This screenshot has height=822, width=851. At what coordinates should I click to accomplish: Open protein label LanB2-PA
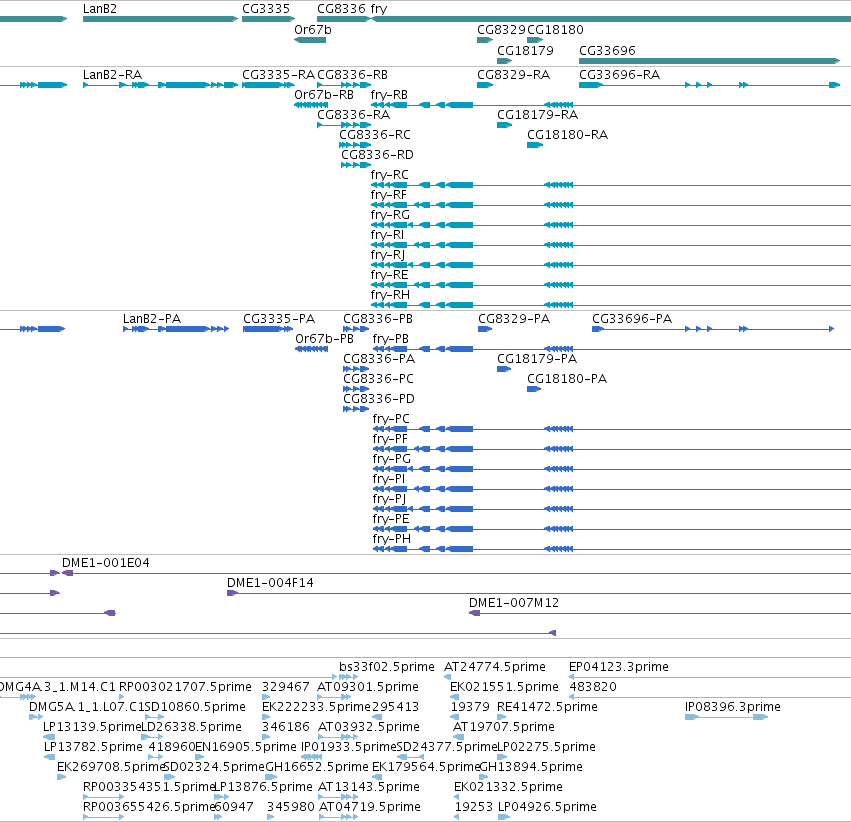coord(152,318)
